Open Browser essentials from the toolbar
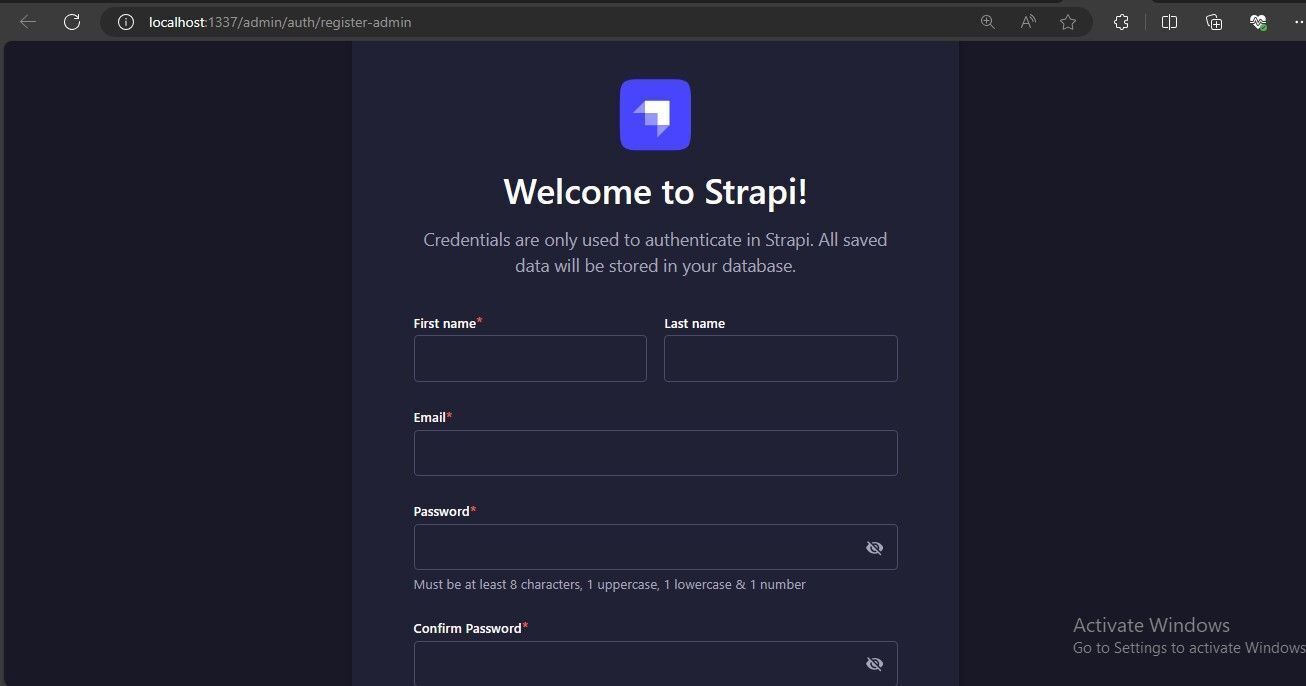1306x686 pixels. point(1257,21)
